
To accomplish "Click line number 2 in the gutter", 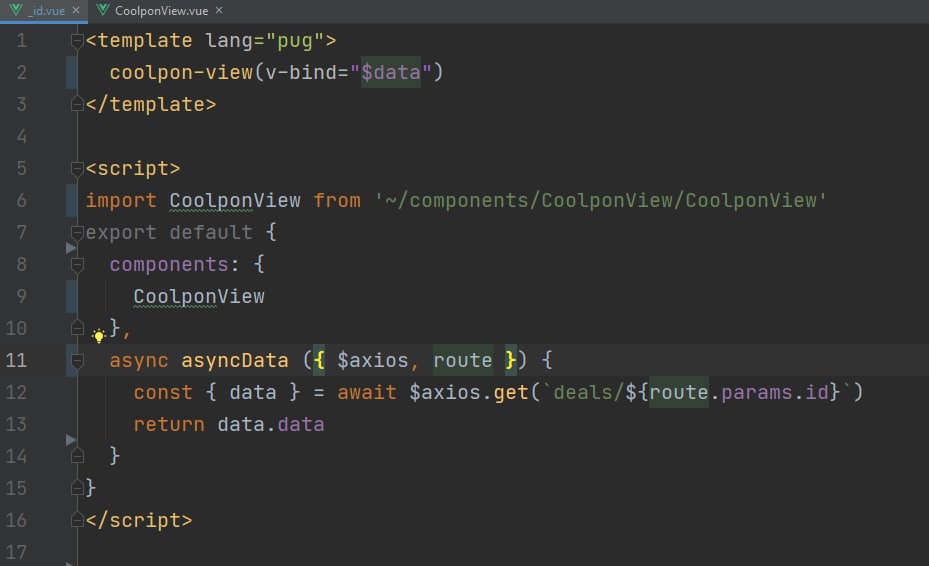I will (21, 72).
